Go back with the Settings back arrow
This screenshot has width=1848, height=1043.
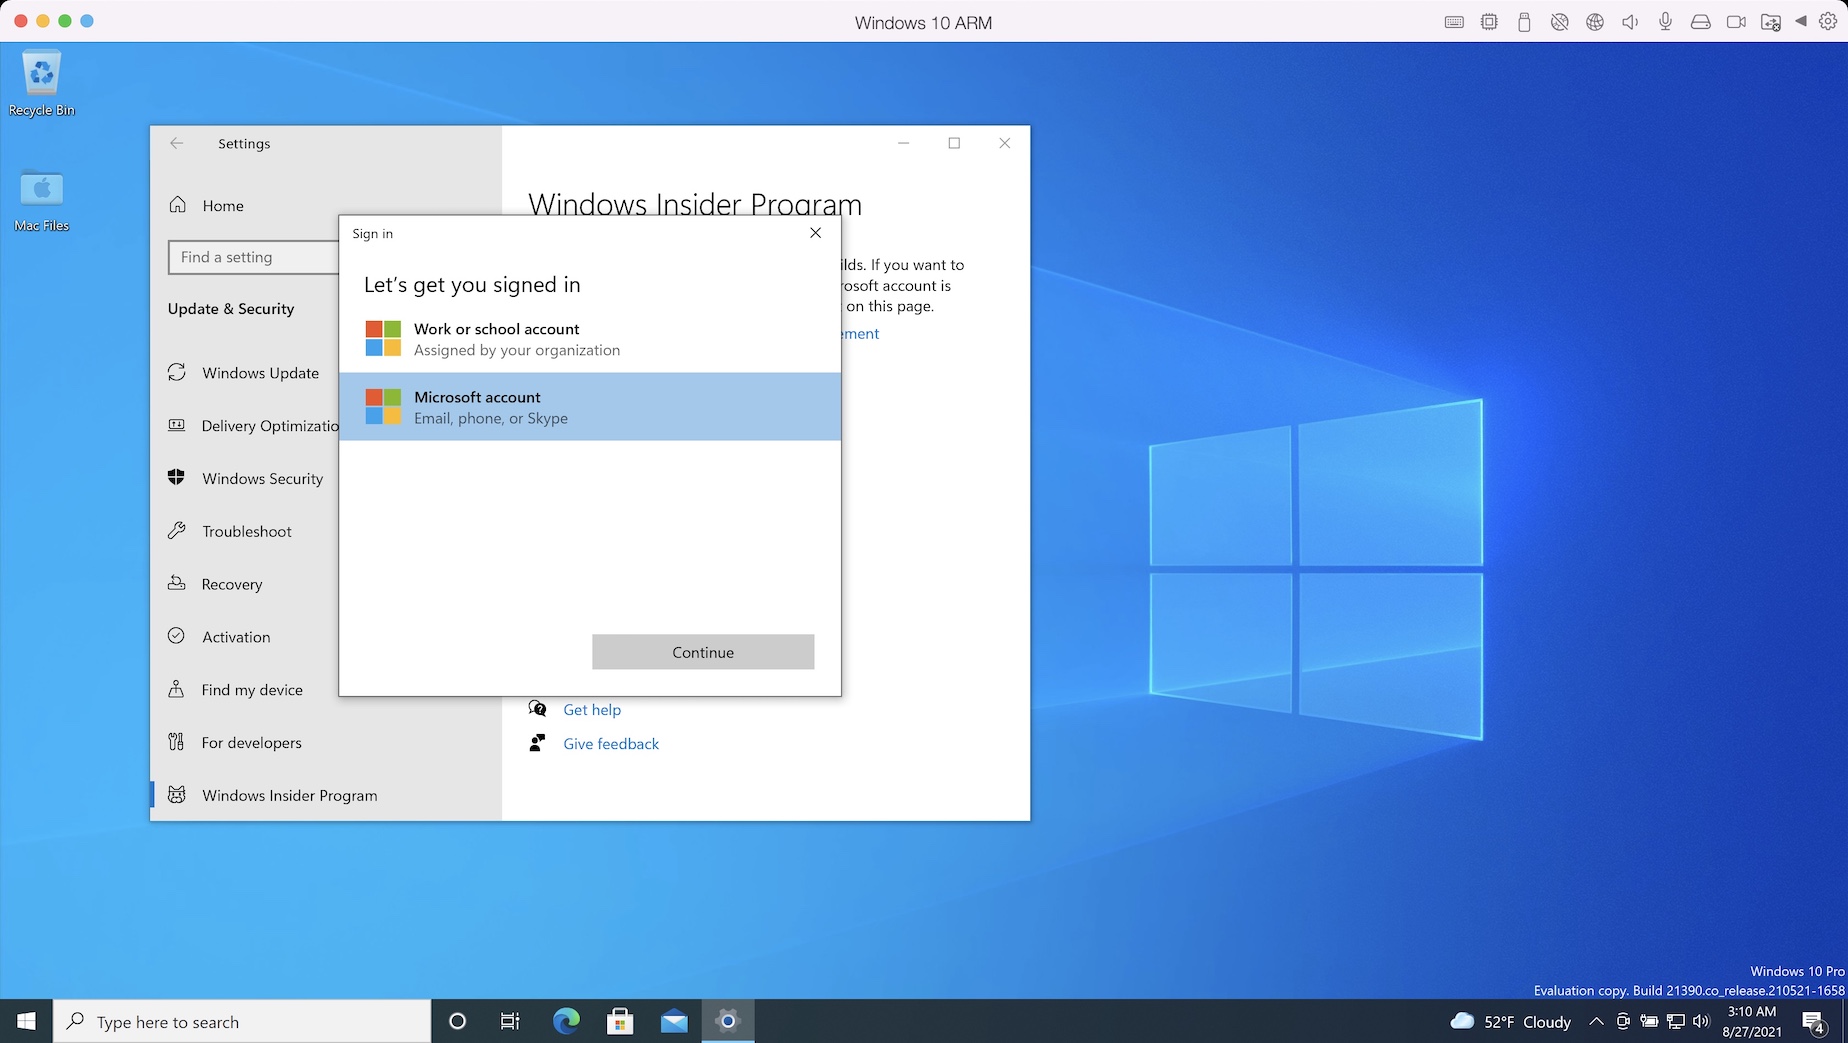177,143
